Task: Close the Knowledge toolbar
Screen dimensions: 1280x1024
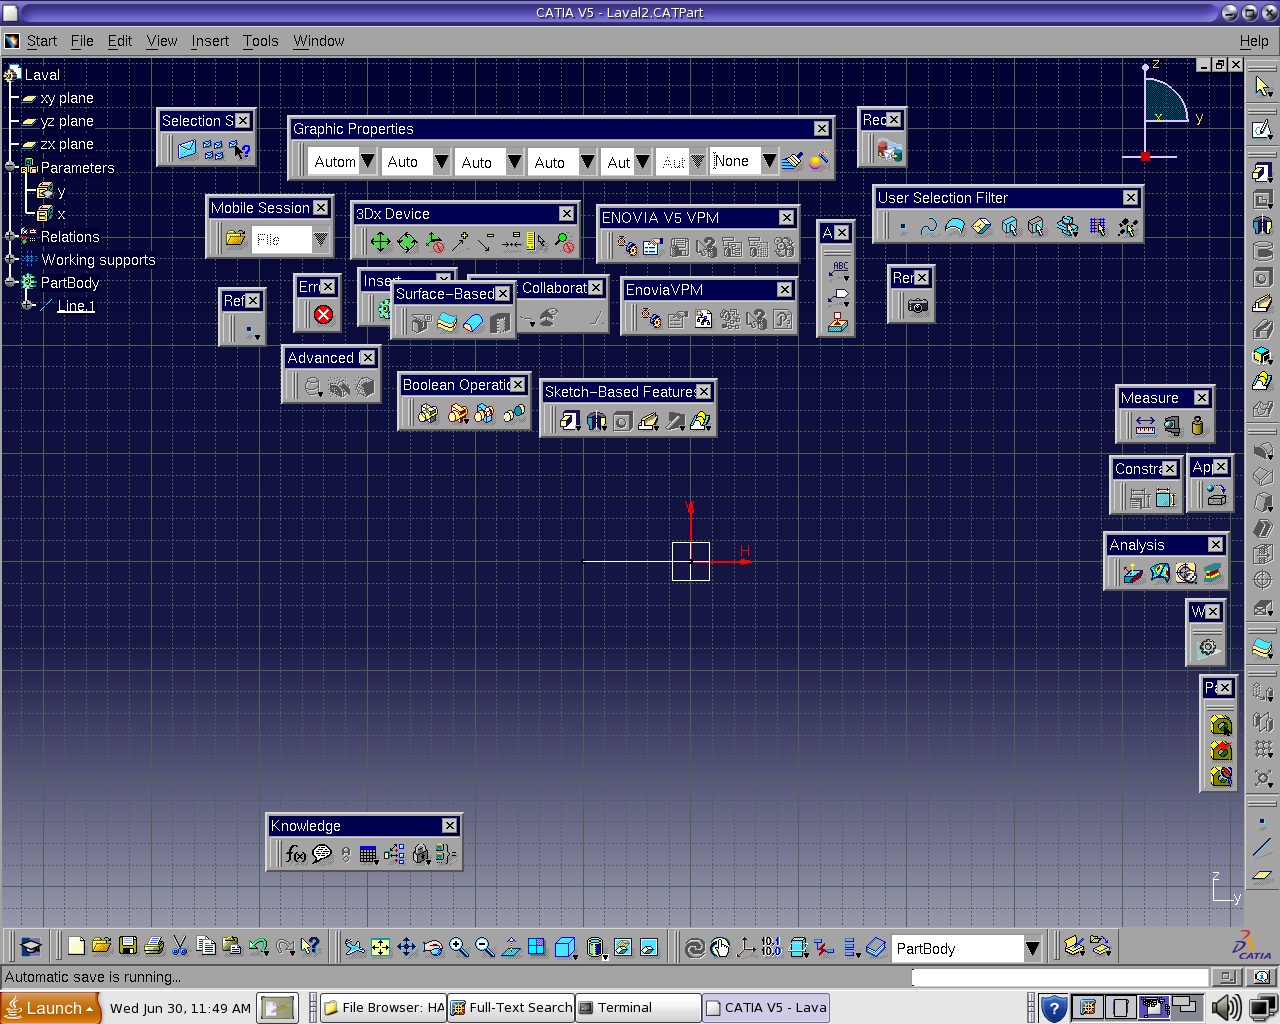Action: coord(450,826)
